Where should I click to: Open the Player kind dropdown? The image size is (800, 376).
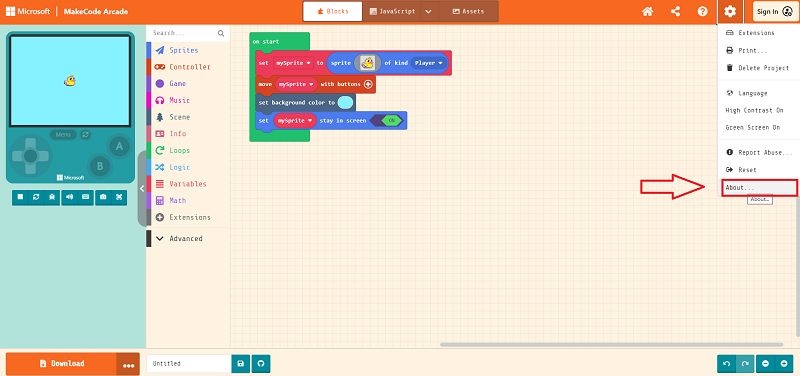point(429,63)
